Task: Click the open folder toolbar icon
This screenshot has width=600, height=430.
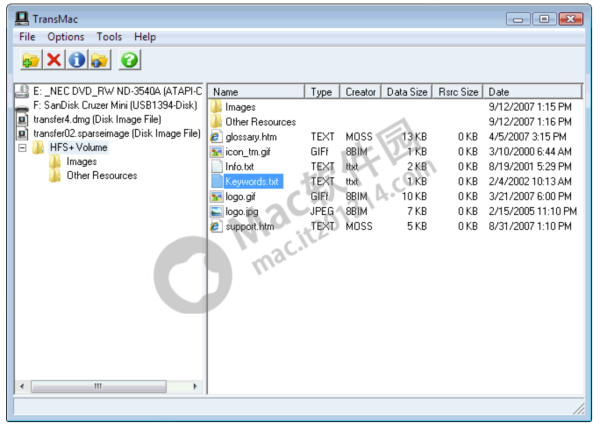Action: click(31, 61)
